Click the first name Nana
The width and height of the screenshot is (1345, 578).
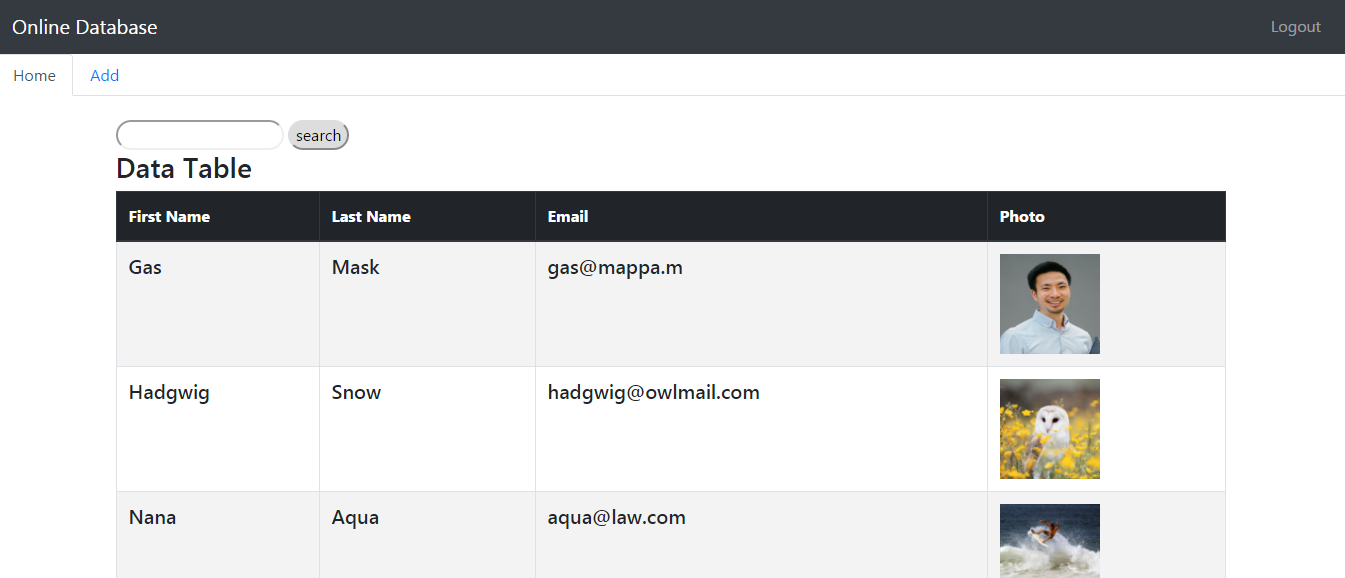(152, 518)
